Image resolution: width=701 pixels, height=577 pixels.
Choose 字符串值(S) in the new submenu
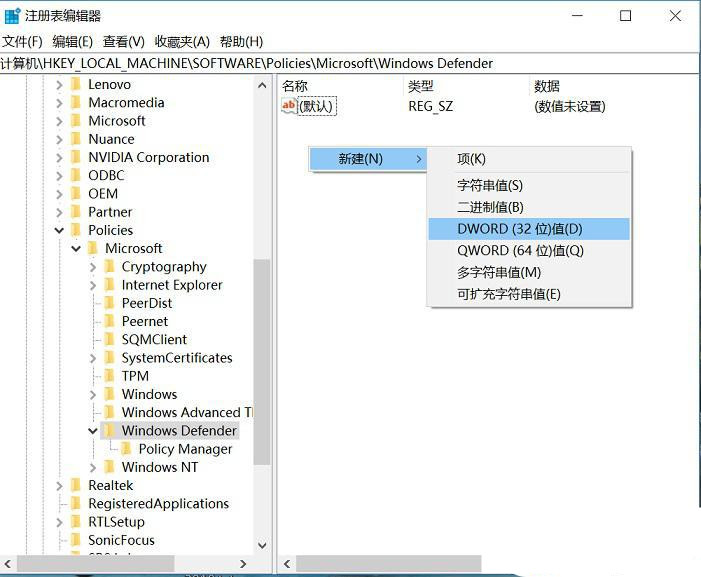(x=529, y=185)
